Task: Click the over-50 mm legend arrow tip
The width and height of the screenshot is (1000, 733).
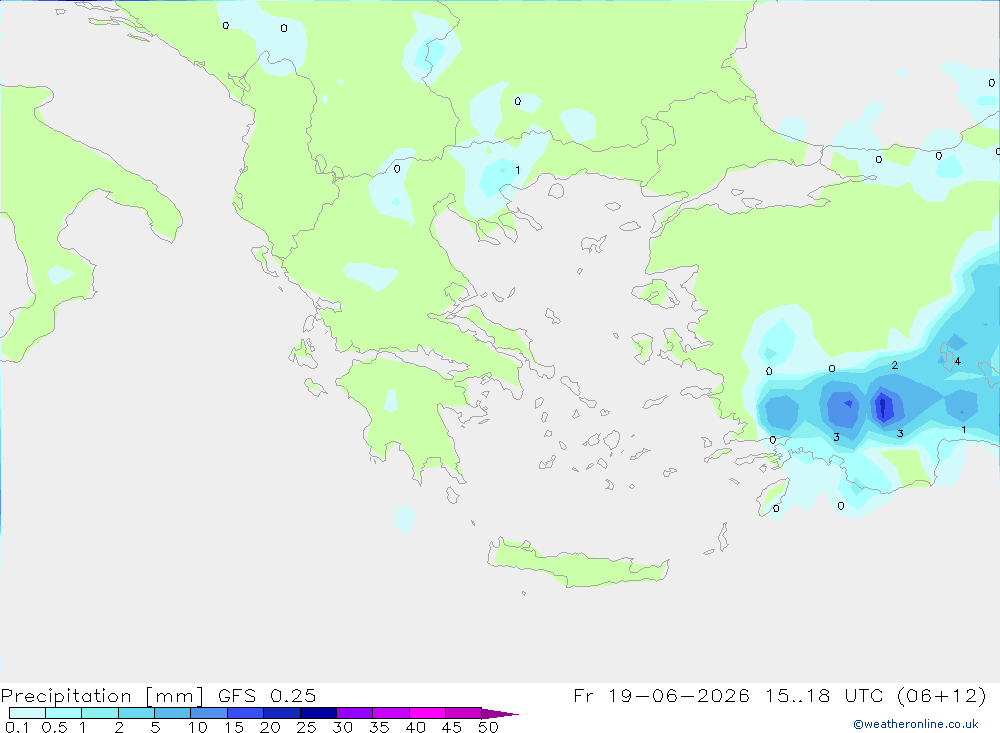Action: tap(499, 714)
